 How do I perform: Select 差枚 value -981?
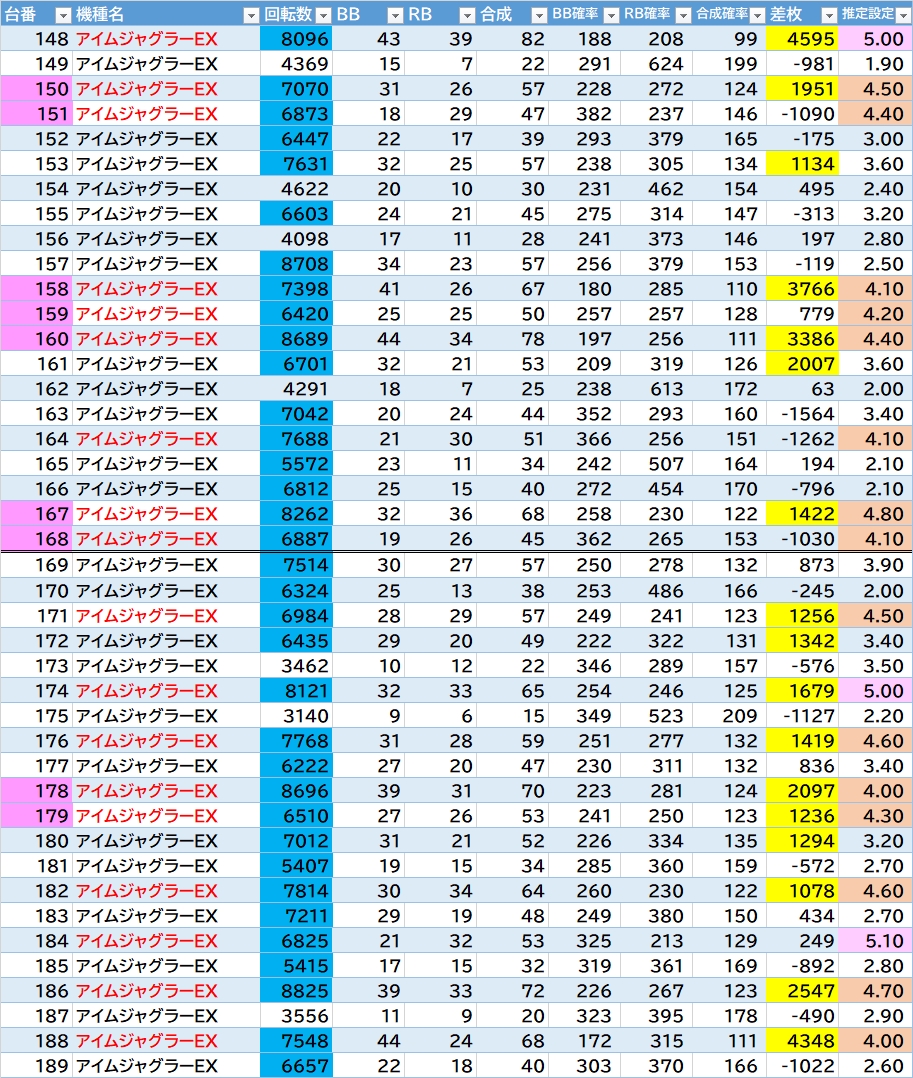(802, 64)
